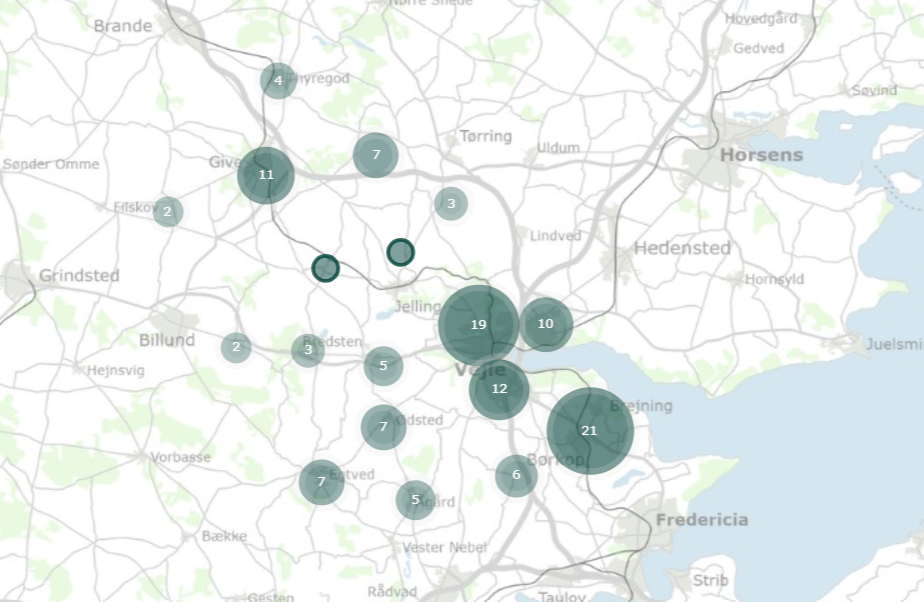Click the 7 cluster marker at Ødsted

[383, 427]
